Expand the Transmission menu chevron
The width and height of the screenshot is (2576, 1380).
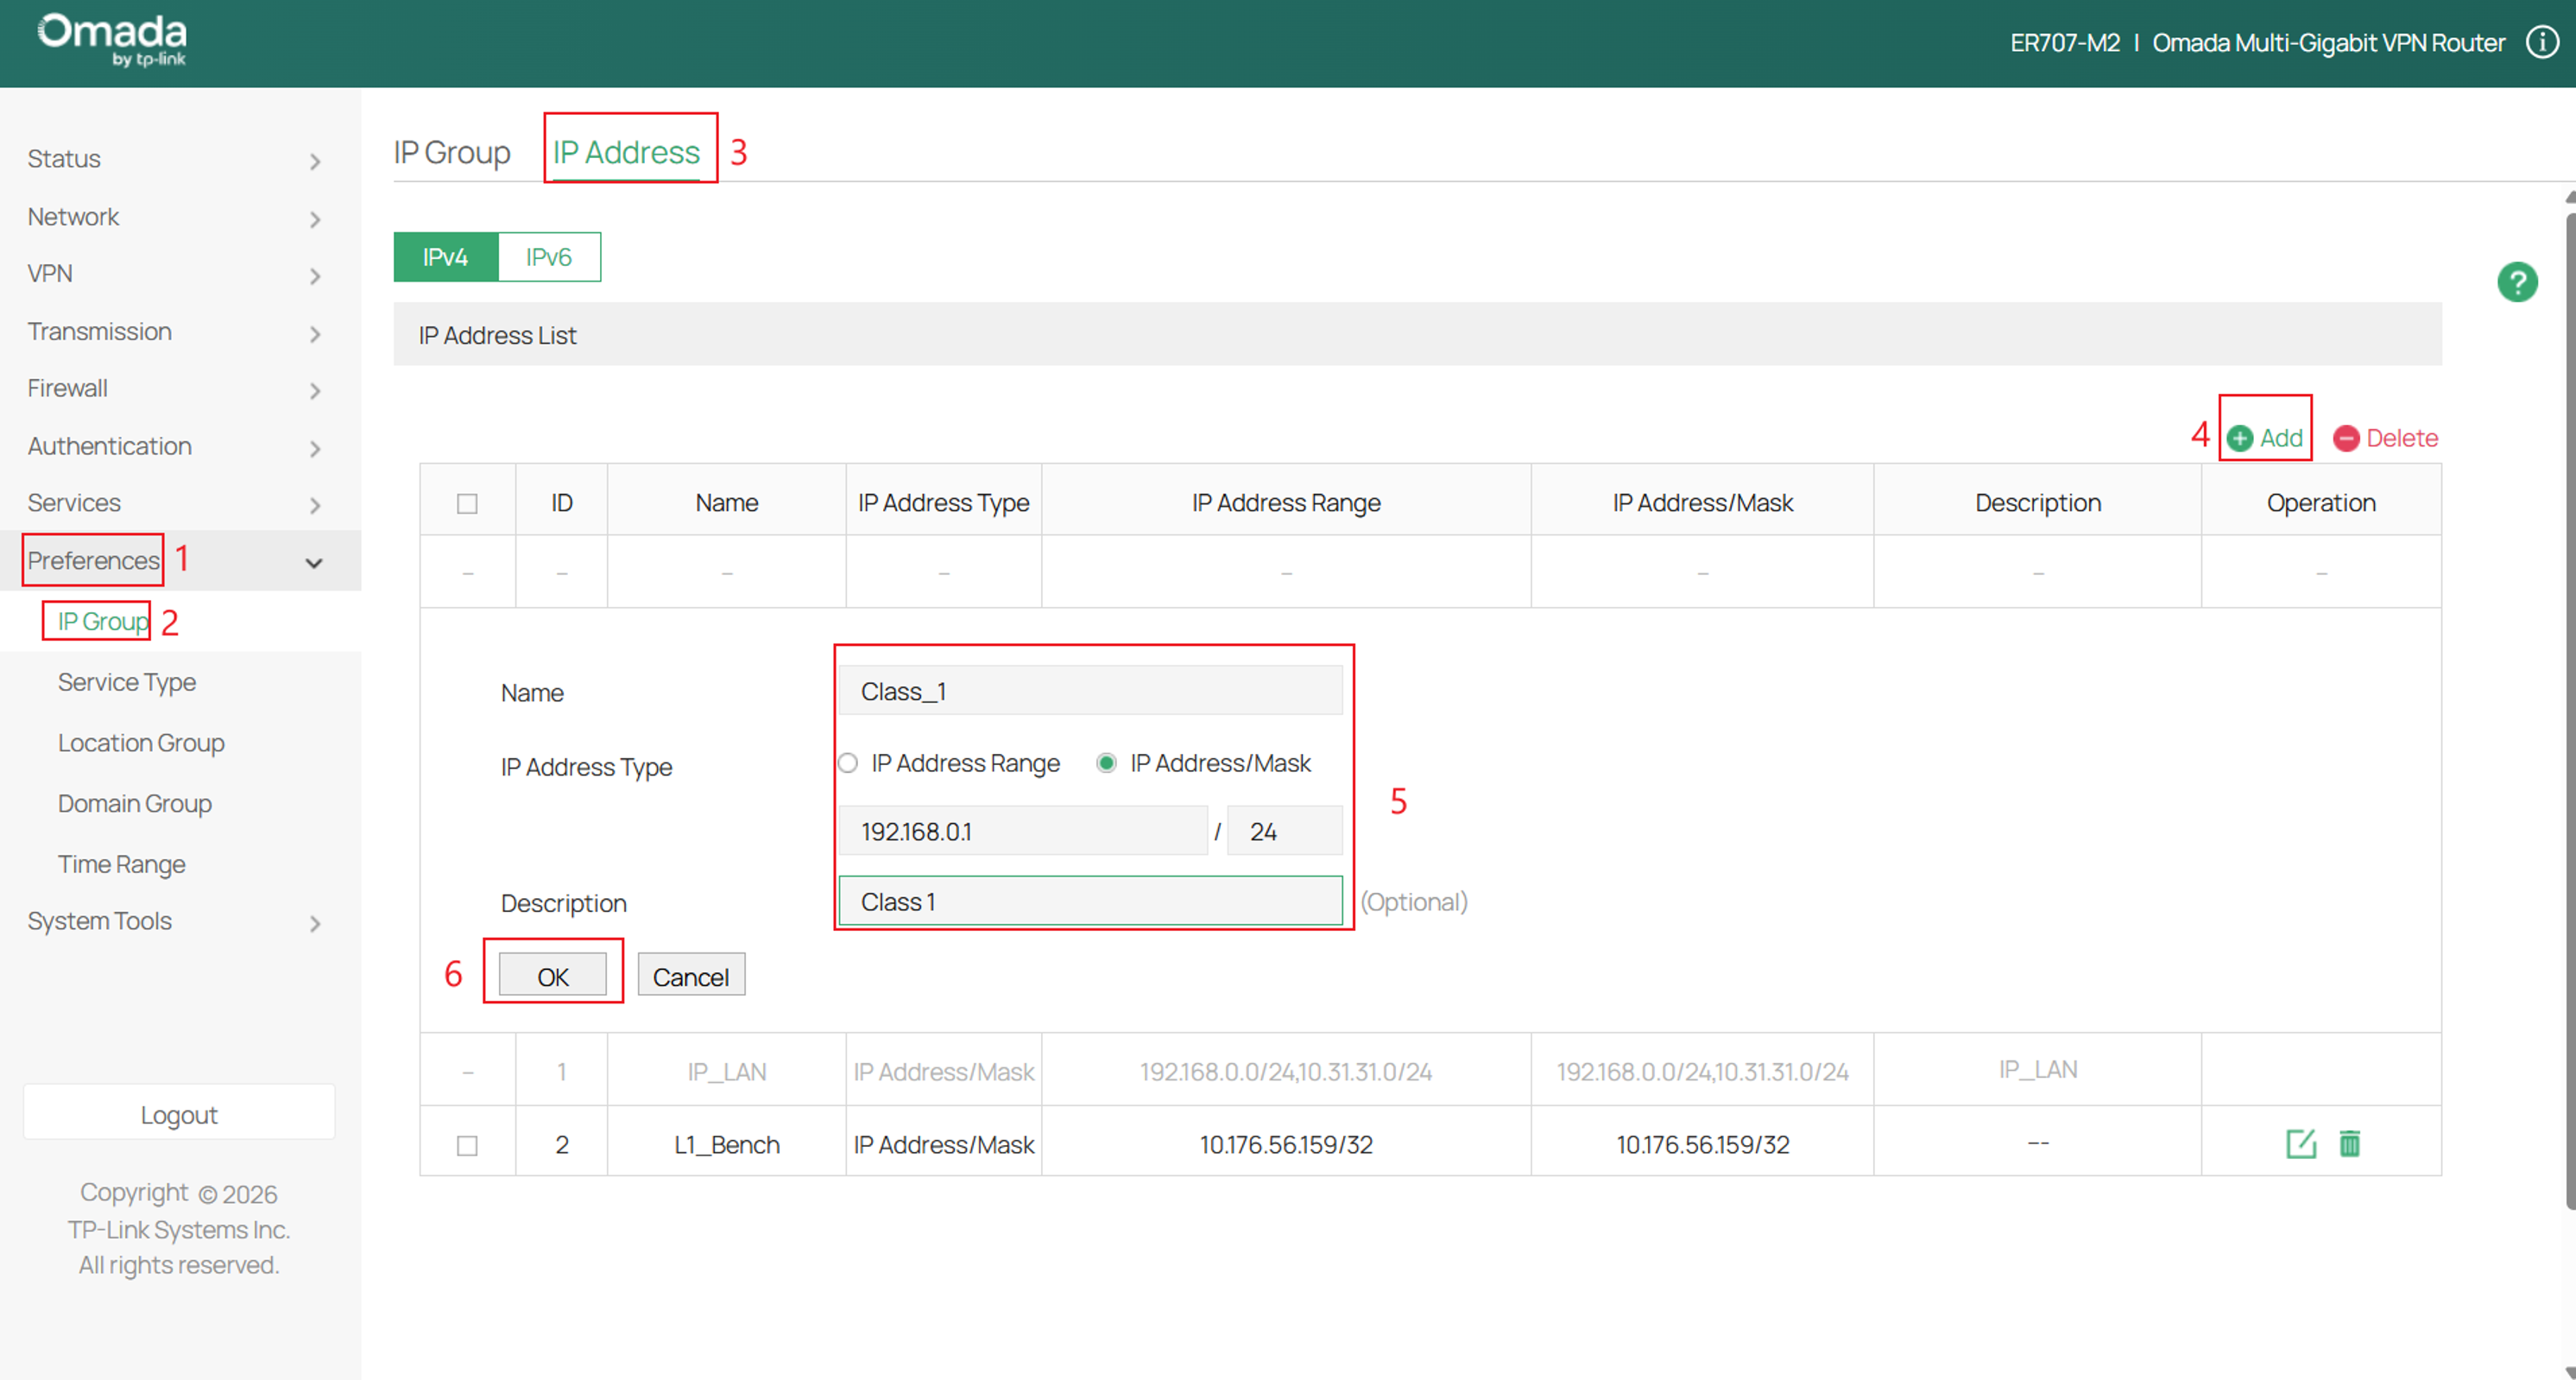click(315, 334)
